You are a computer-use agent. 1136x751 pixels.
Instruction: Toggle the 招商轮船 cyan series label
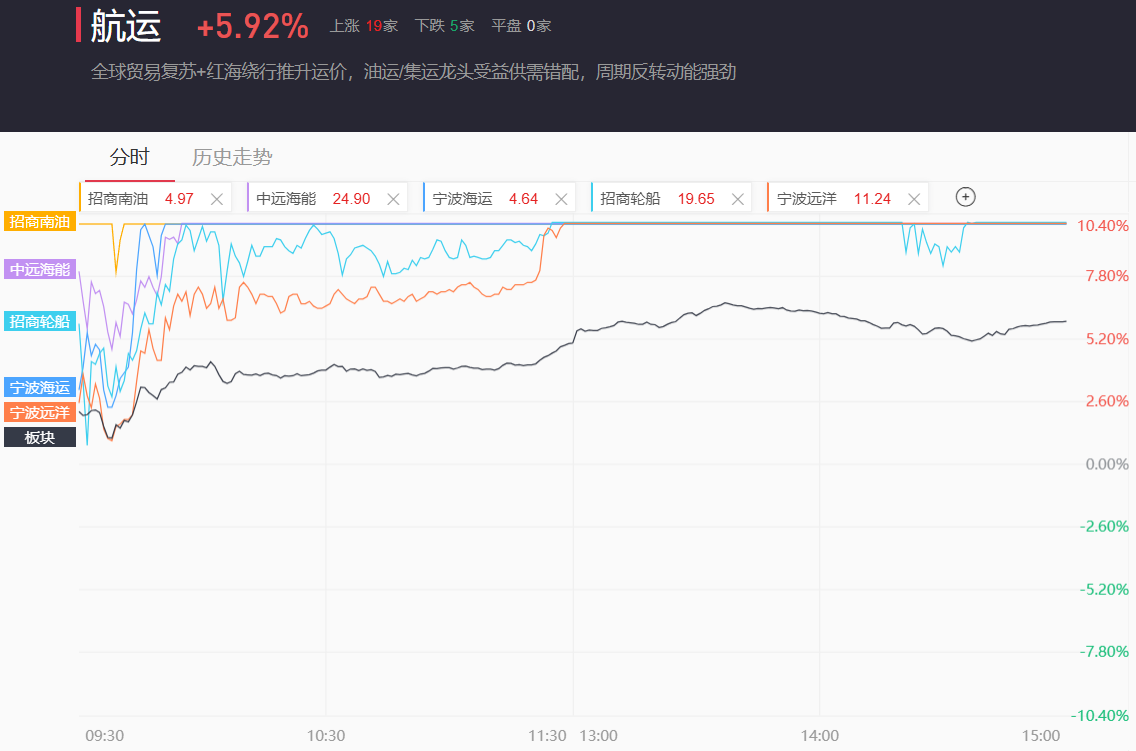(40, 321)
